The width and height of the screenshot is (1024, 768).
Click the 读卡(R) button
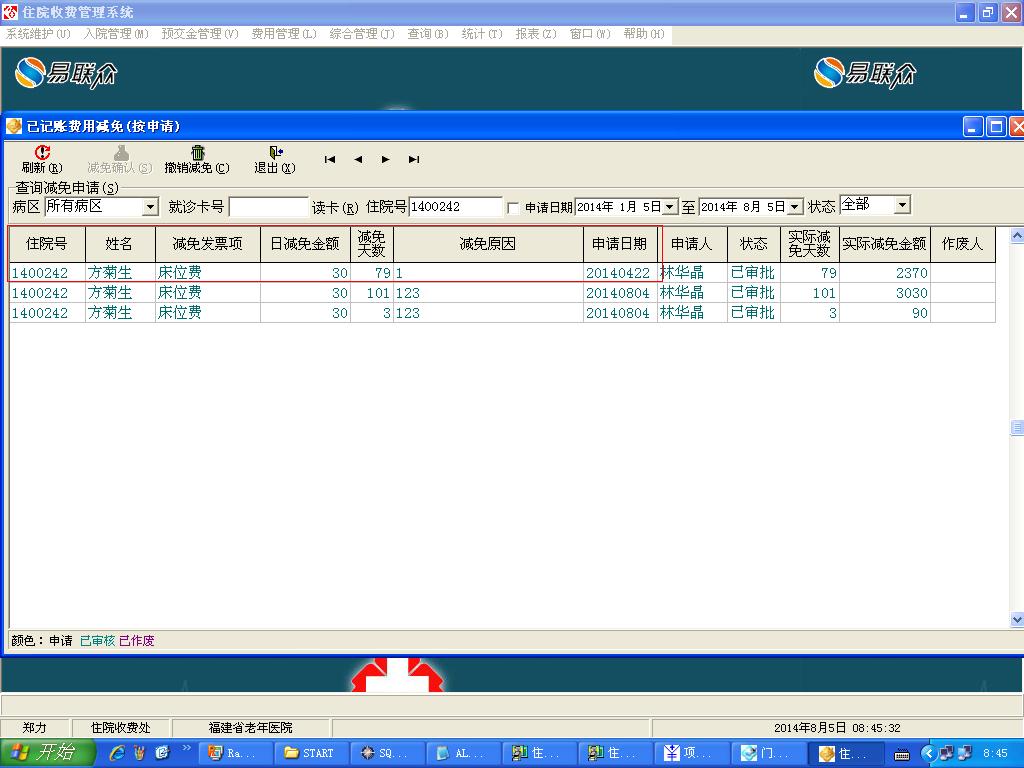pyautogui.click(x=335, y=208)
